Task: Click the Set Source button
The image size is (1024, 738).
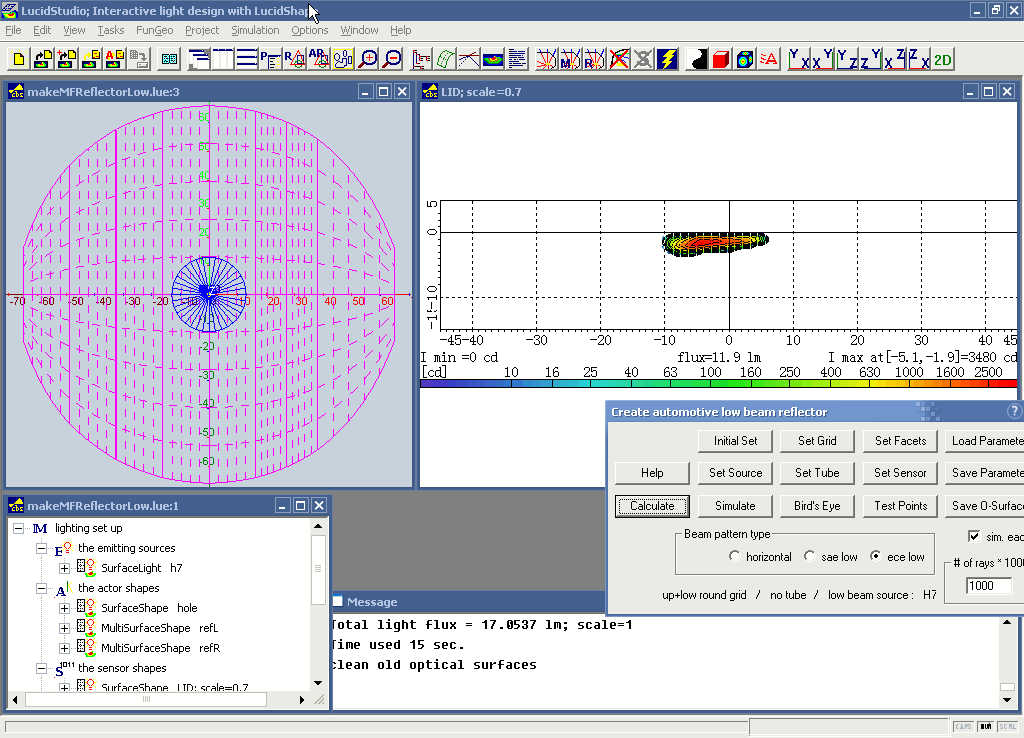Action: coord(735,473)
